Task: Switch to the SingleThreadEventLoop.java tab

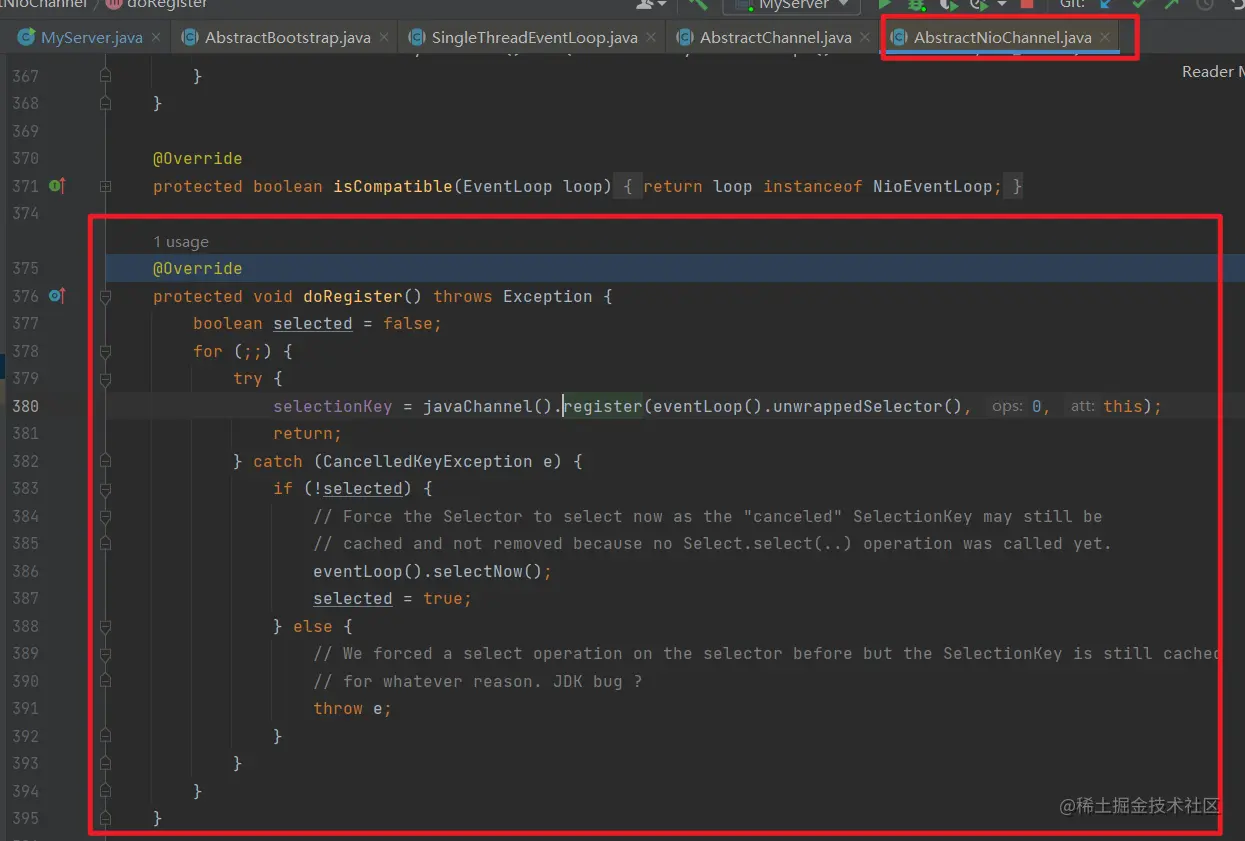Action: 534,38
